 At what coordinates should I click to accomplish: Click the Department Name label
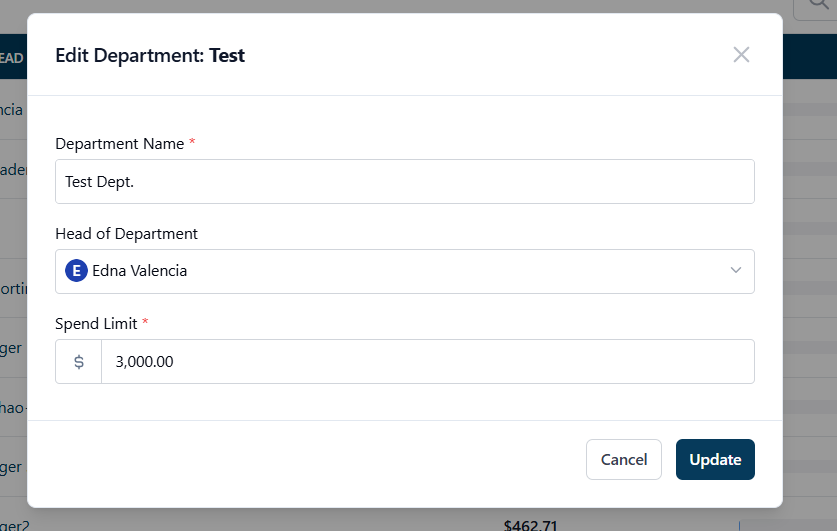click(x=120, y=144)
